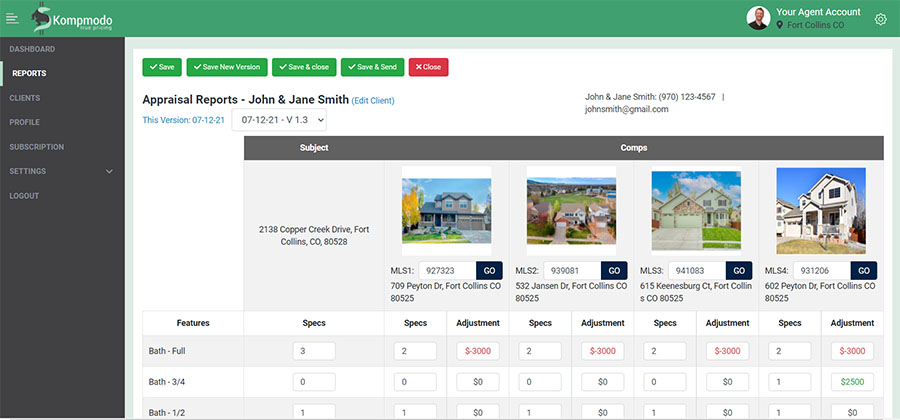This screenshot has height=420, width=900.
Task: Open the report version dropdown
Action: pos(279,120)
